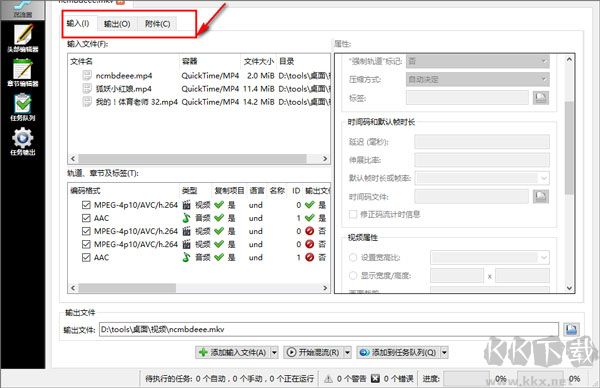
Task: Click the file icon beside 体育老师 32.mp4
Action: (87, 101)
